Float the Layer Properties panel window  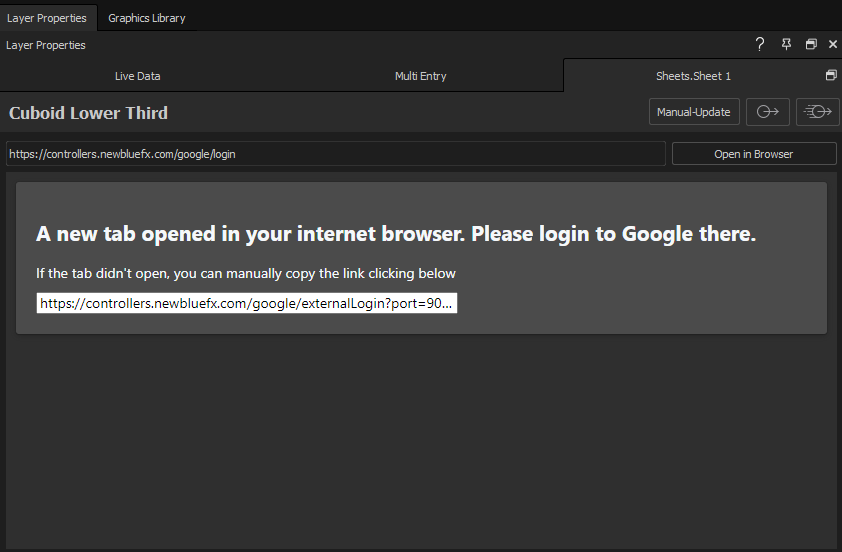tap(811, 45)
